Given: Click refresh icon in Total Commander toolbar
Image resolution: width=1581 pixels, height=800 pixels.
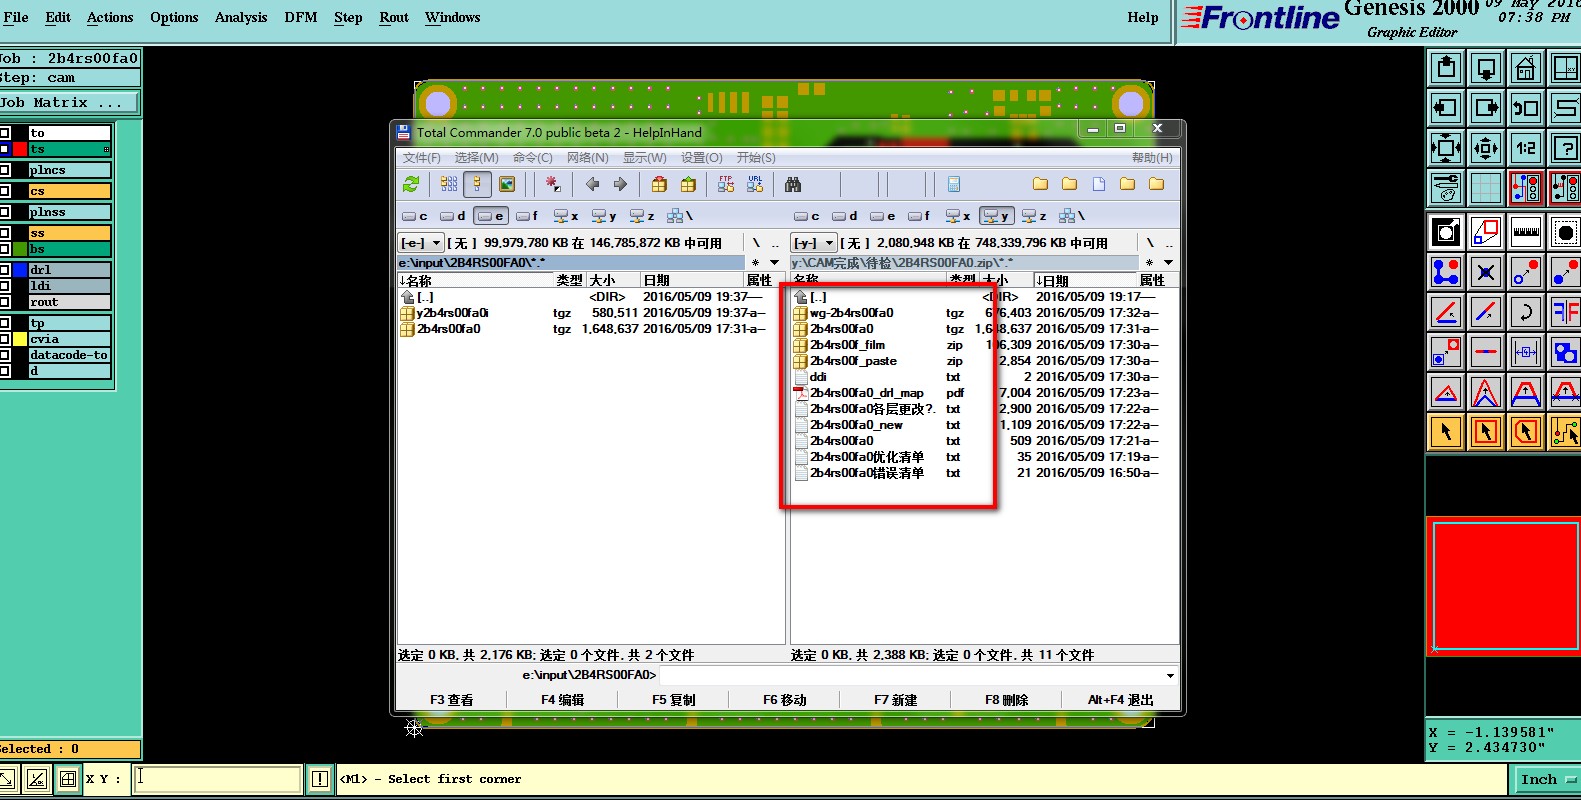Looking at the screenshot, I should (411, 184).
